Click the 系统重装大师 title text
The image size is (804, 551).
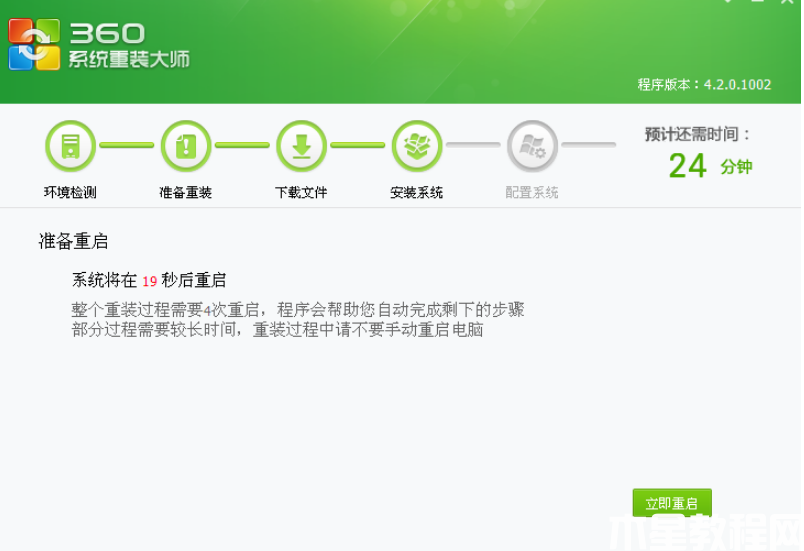(129, 59)
